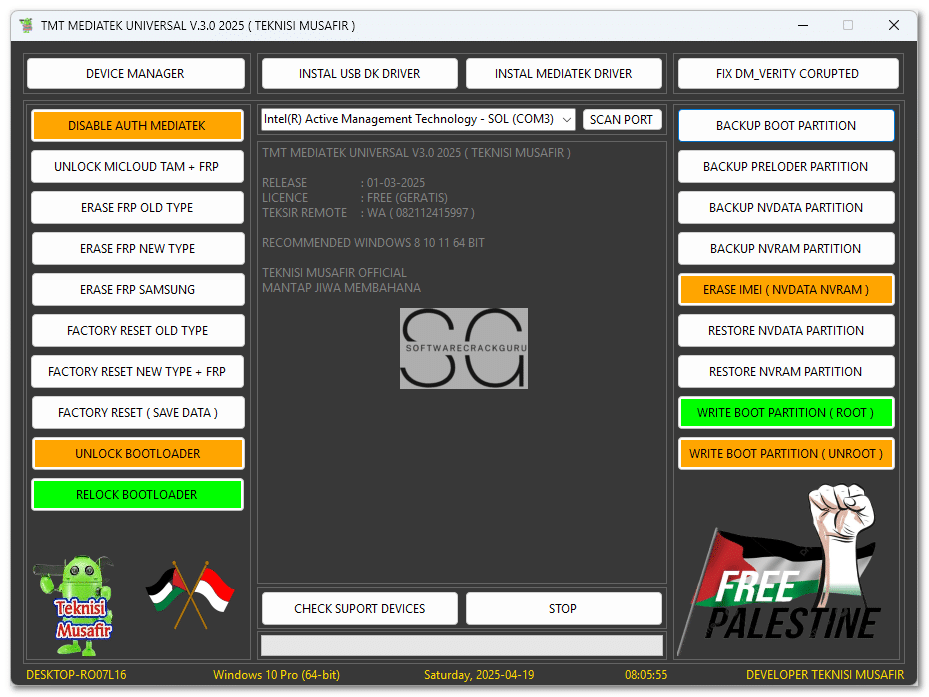Run WRITE BOOT PARTITION ( ROOT )

[x=786, y=412]
